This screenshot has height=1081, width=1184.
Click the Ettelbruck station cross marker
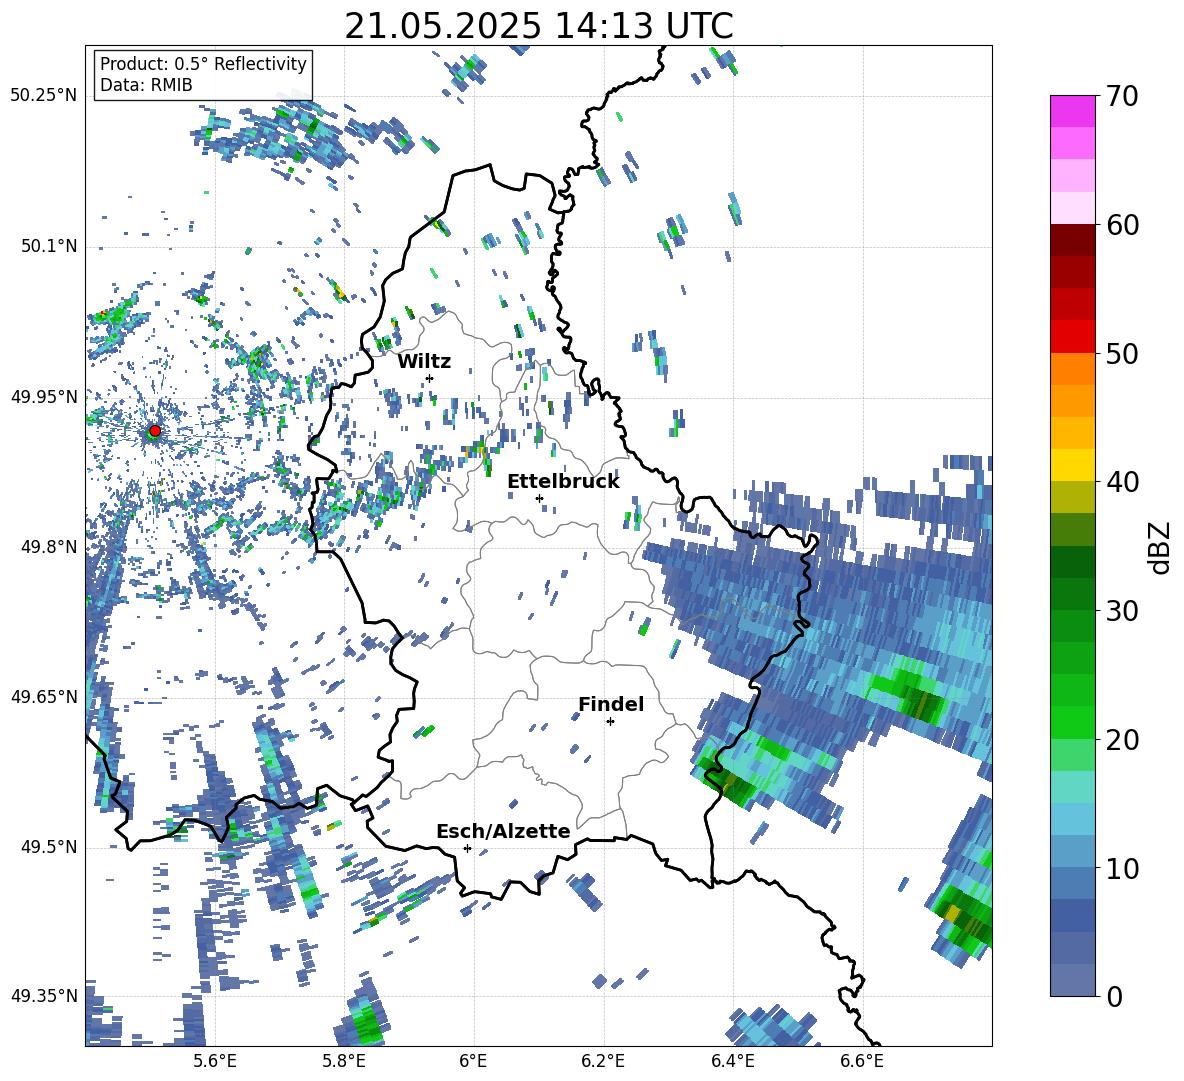[x=539, y=498]
